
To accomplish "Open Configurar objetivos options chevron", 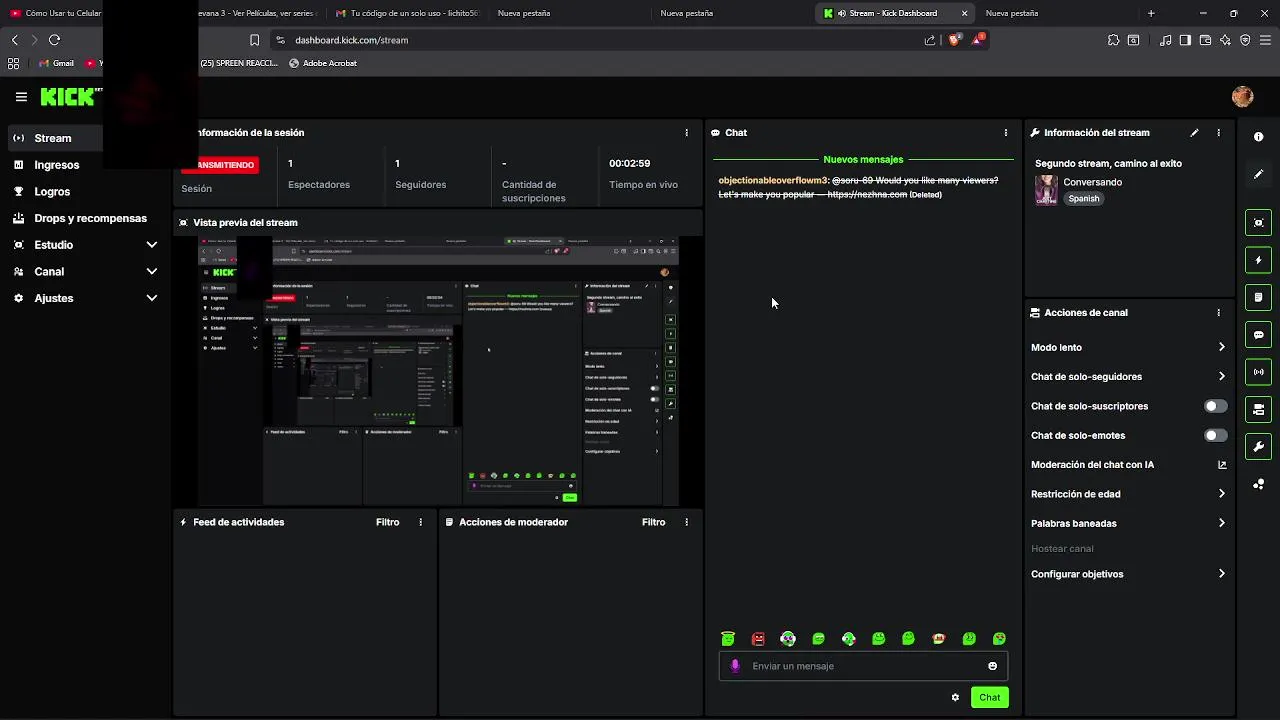I will (x=1221, y=574).
